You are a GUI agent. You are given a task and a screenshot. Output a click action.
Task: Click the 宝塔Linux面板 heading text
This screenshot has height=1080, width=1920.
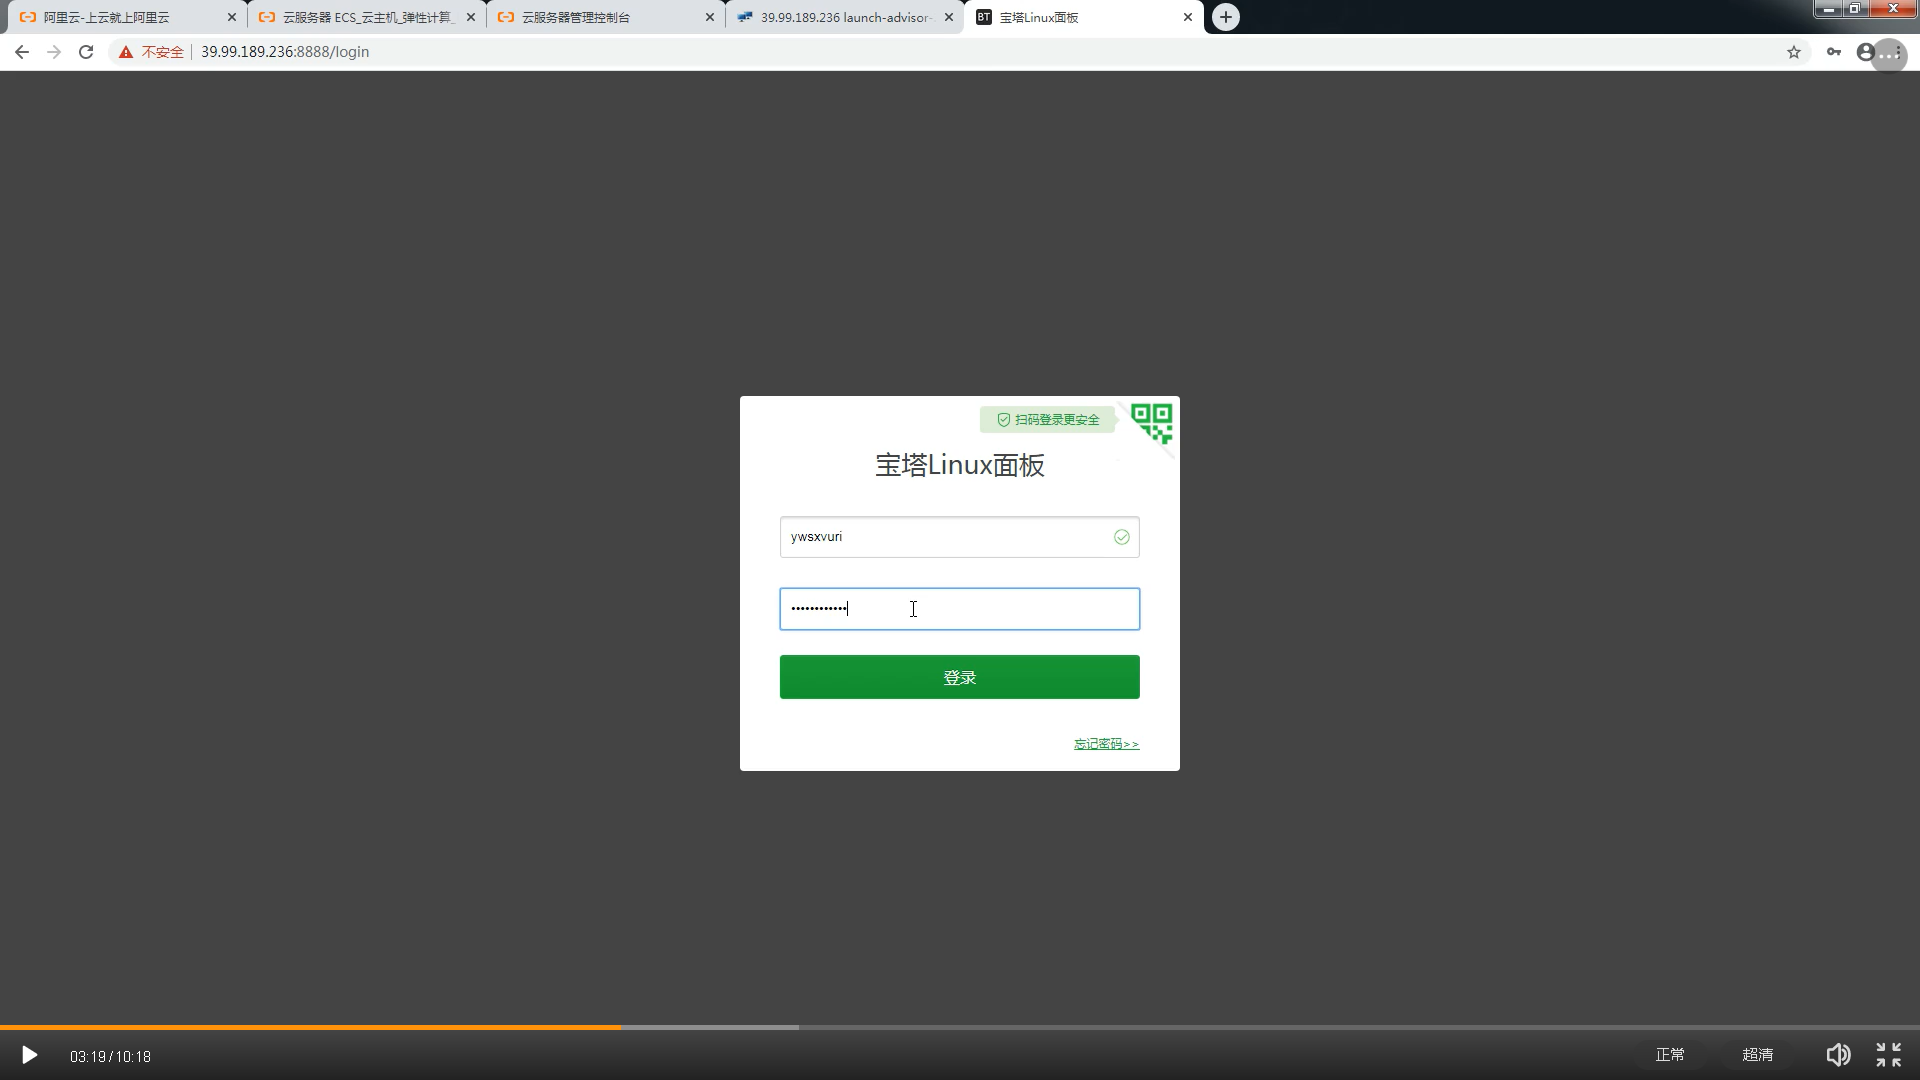(960, 466)
